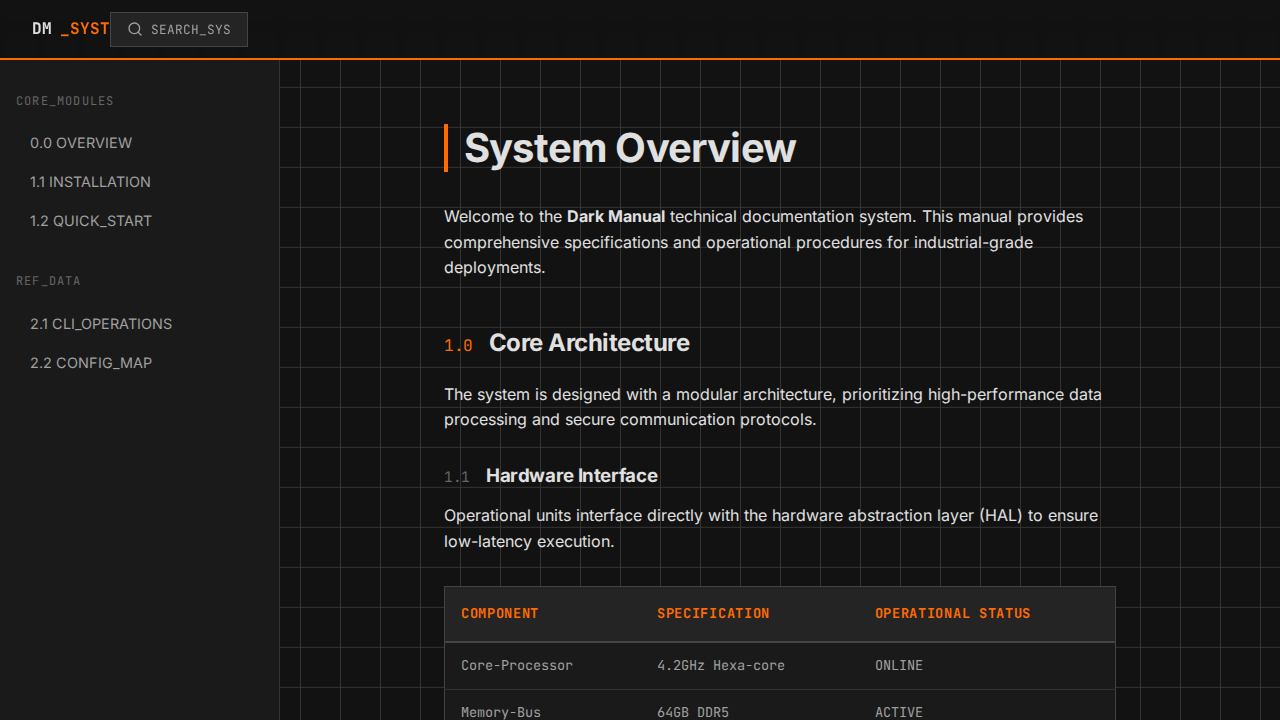
Task: Click the 4.2GHz Hexa-core specification cell
Action: [720, 666]
